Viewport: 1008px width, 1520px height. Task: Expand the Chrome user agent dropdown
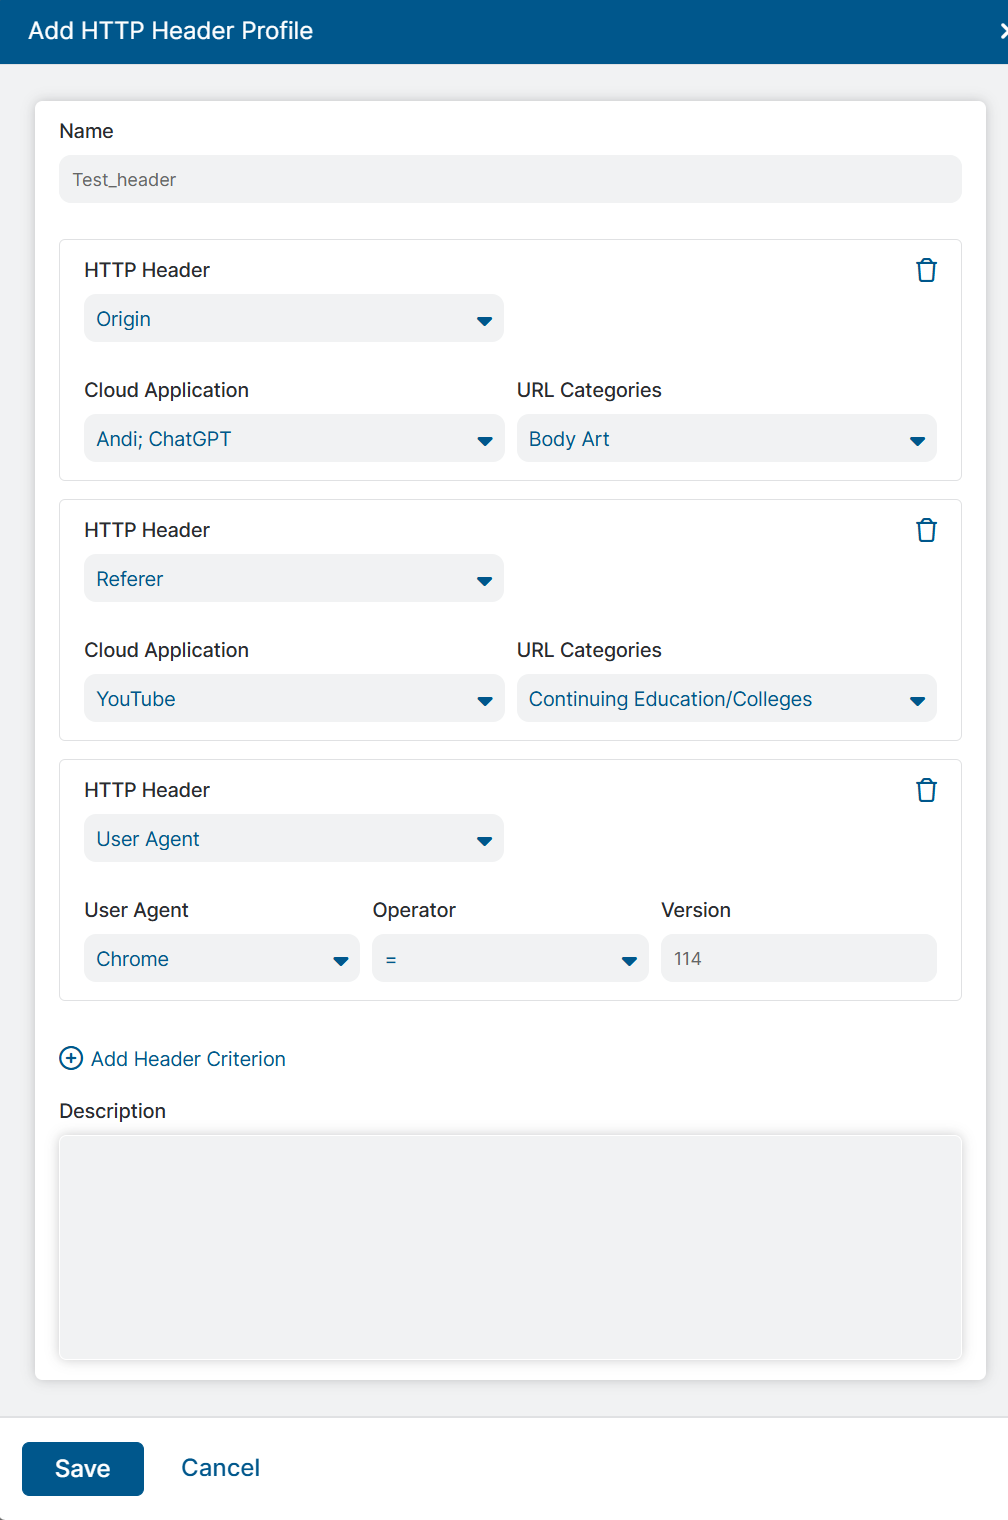coord(221,959)
